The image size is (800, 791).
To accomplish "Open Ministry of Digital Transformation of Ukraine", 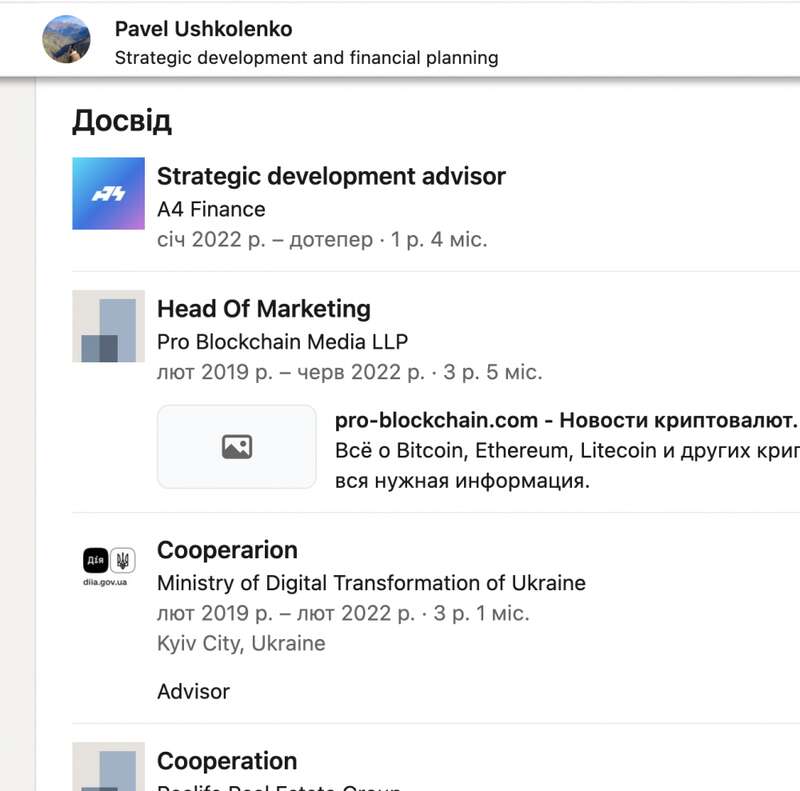I will coord(371,583).
